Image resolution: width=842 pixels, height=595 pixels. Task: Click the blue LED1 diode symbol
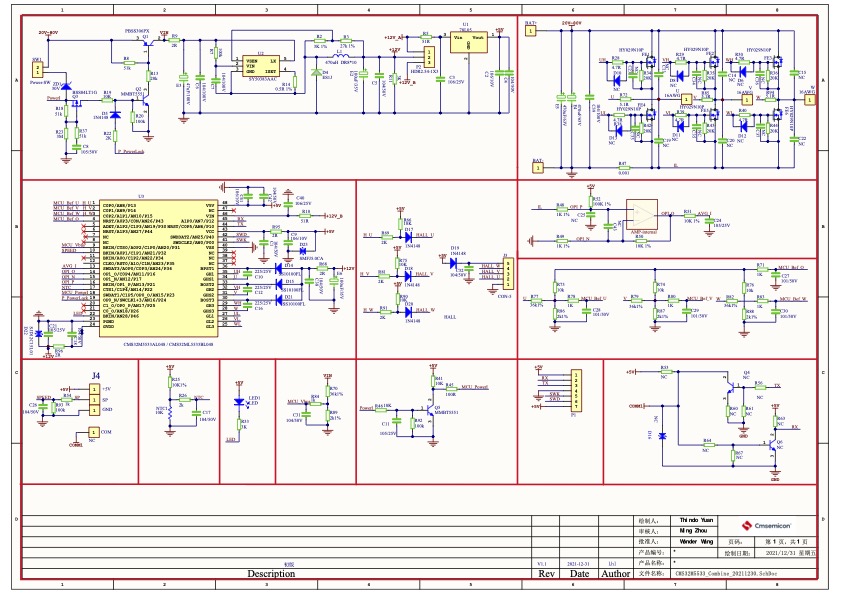[x=238, y=402]
